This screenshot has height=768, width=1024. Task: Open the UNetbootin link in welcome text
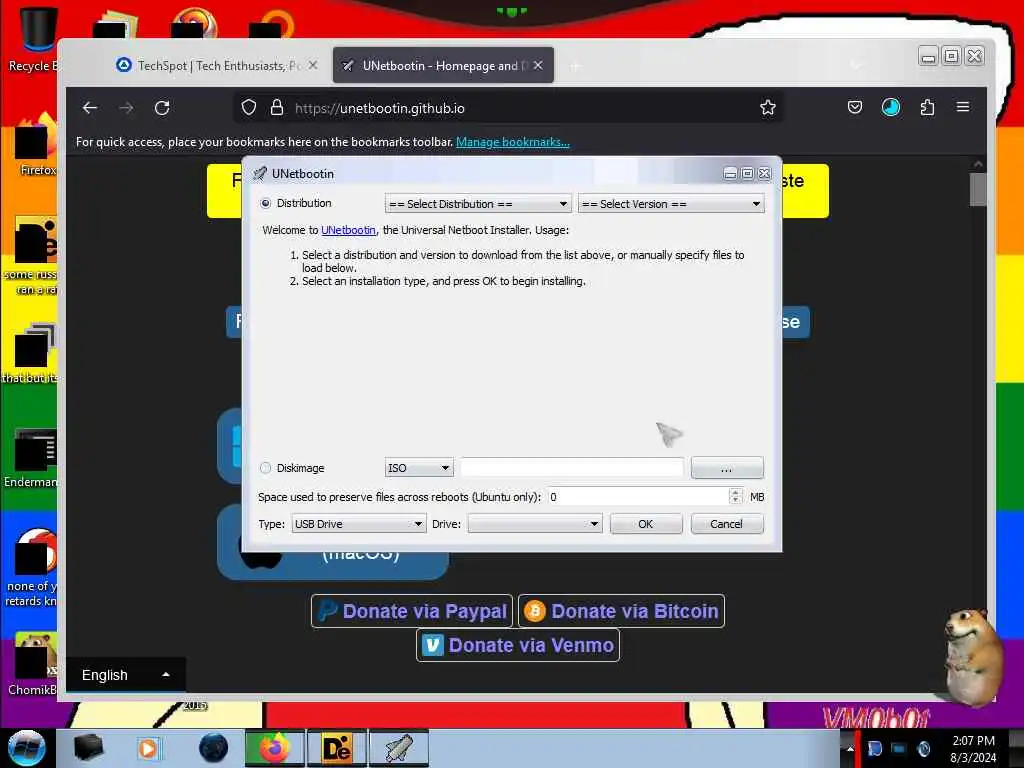point(348,230)
